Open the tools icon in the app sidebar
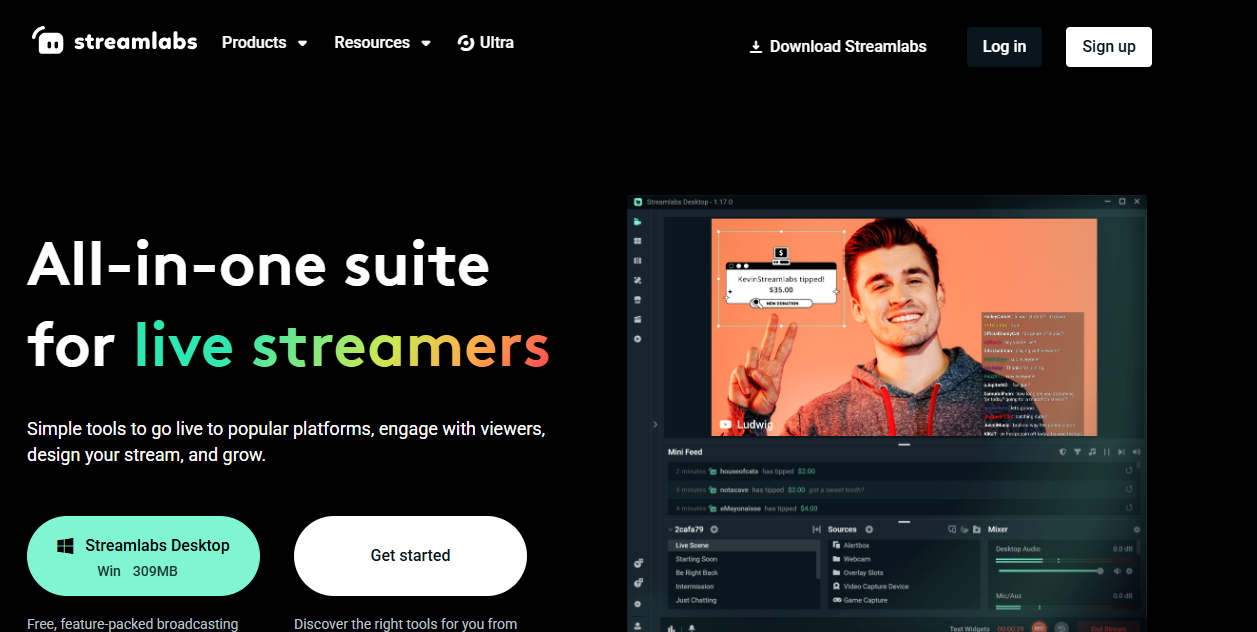The width and height of the screenshot is (1257, 632). click(637, 280)
